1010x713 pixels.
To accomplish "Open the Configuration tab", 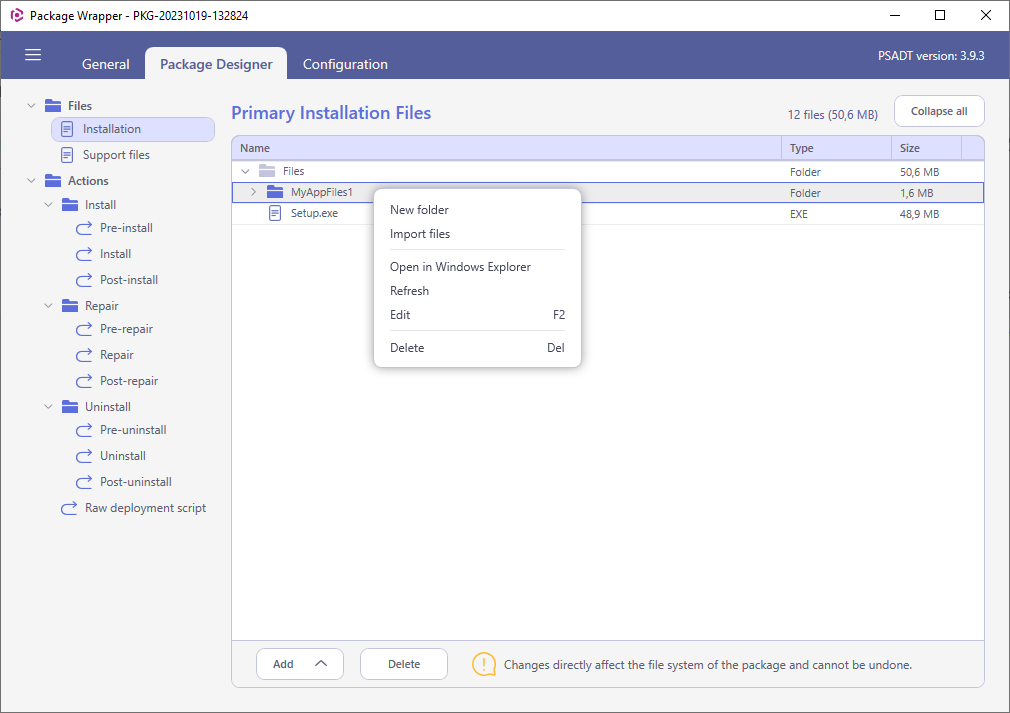I will tap(345, 64).
